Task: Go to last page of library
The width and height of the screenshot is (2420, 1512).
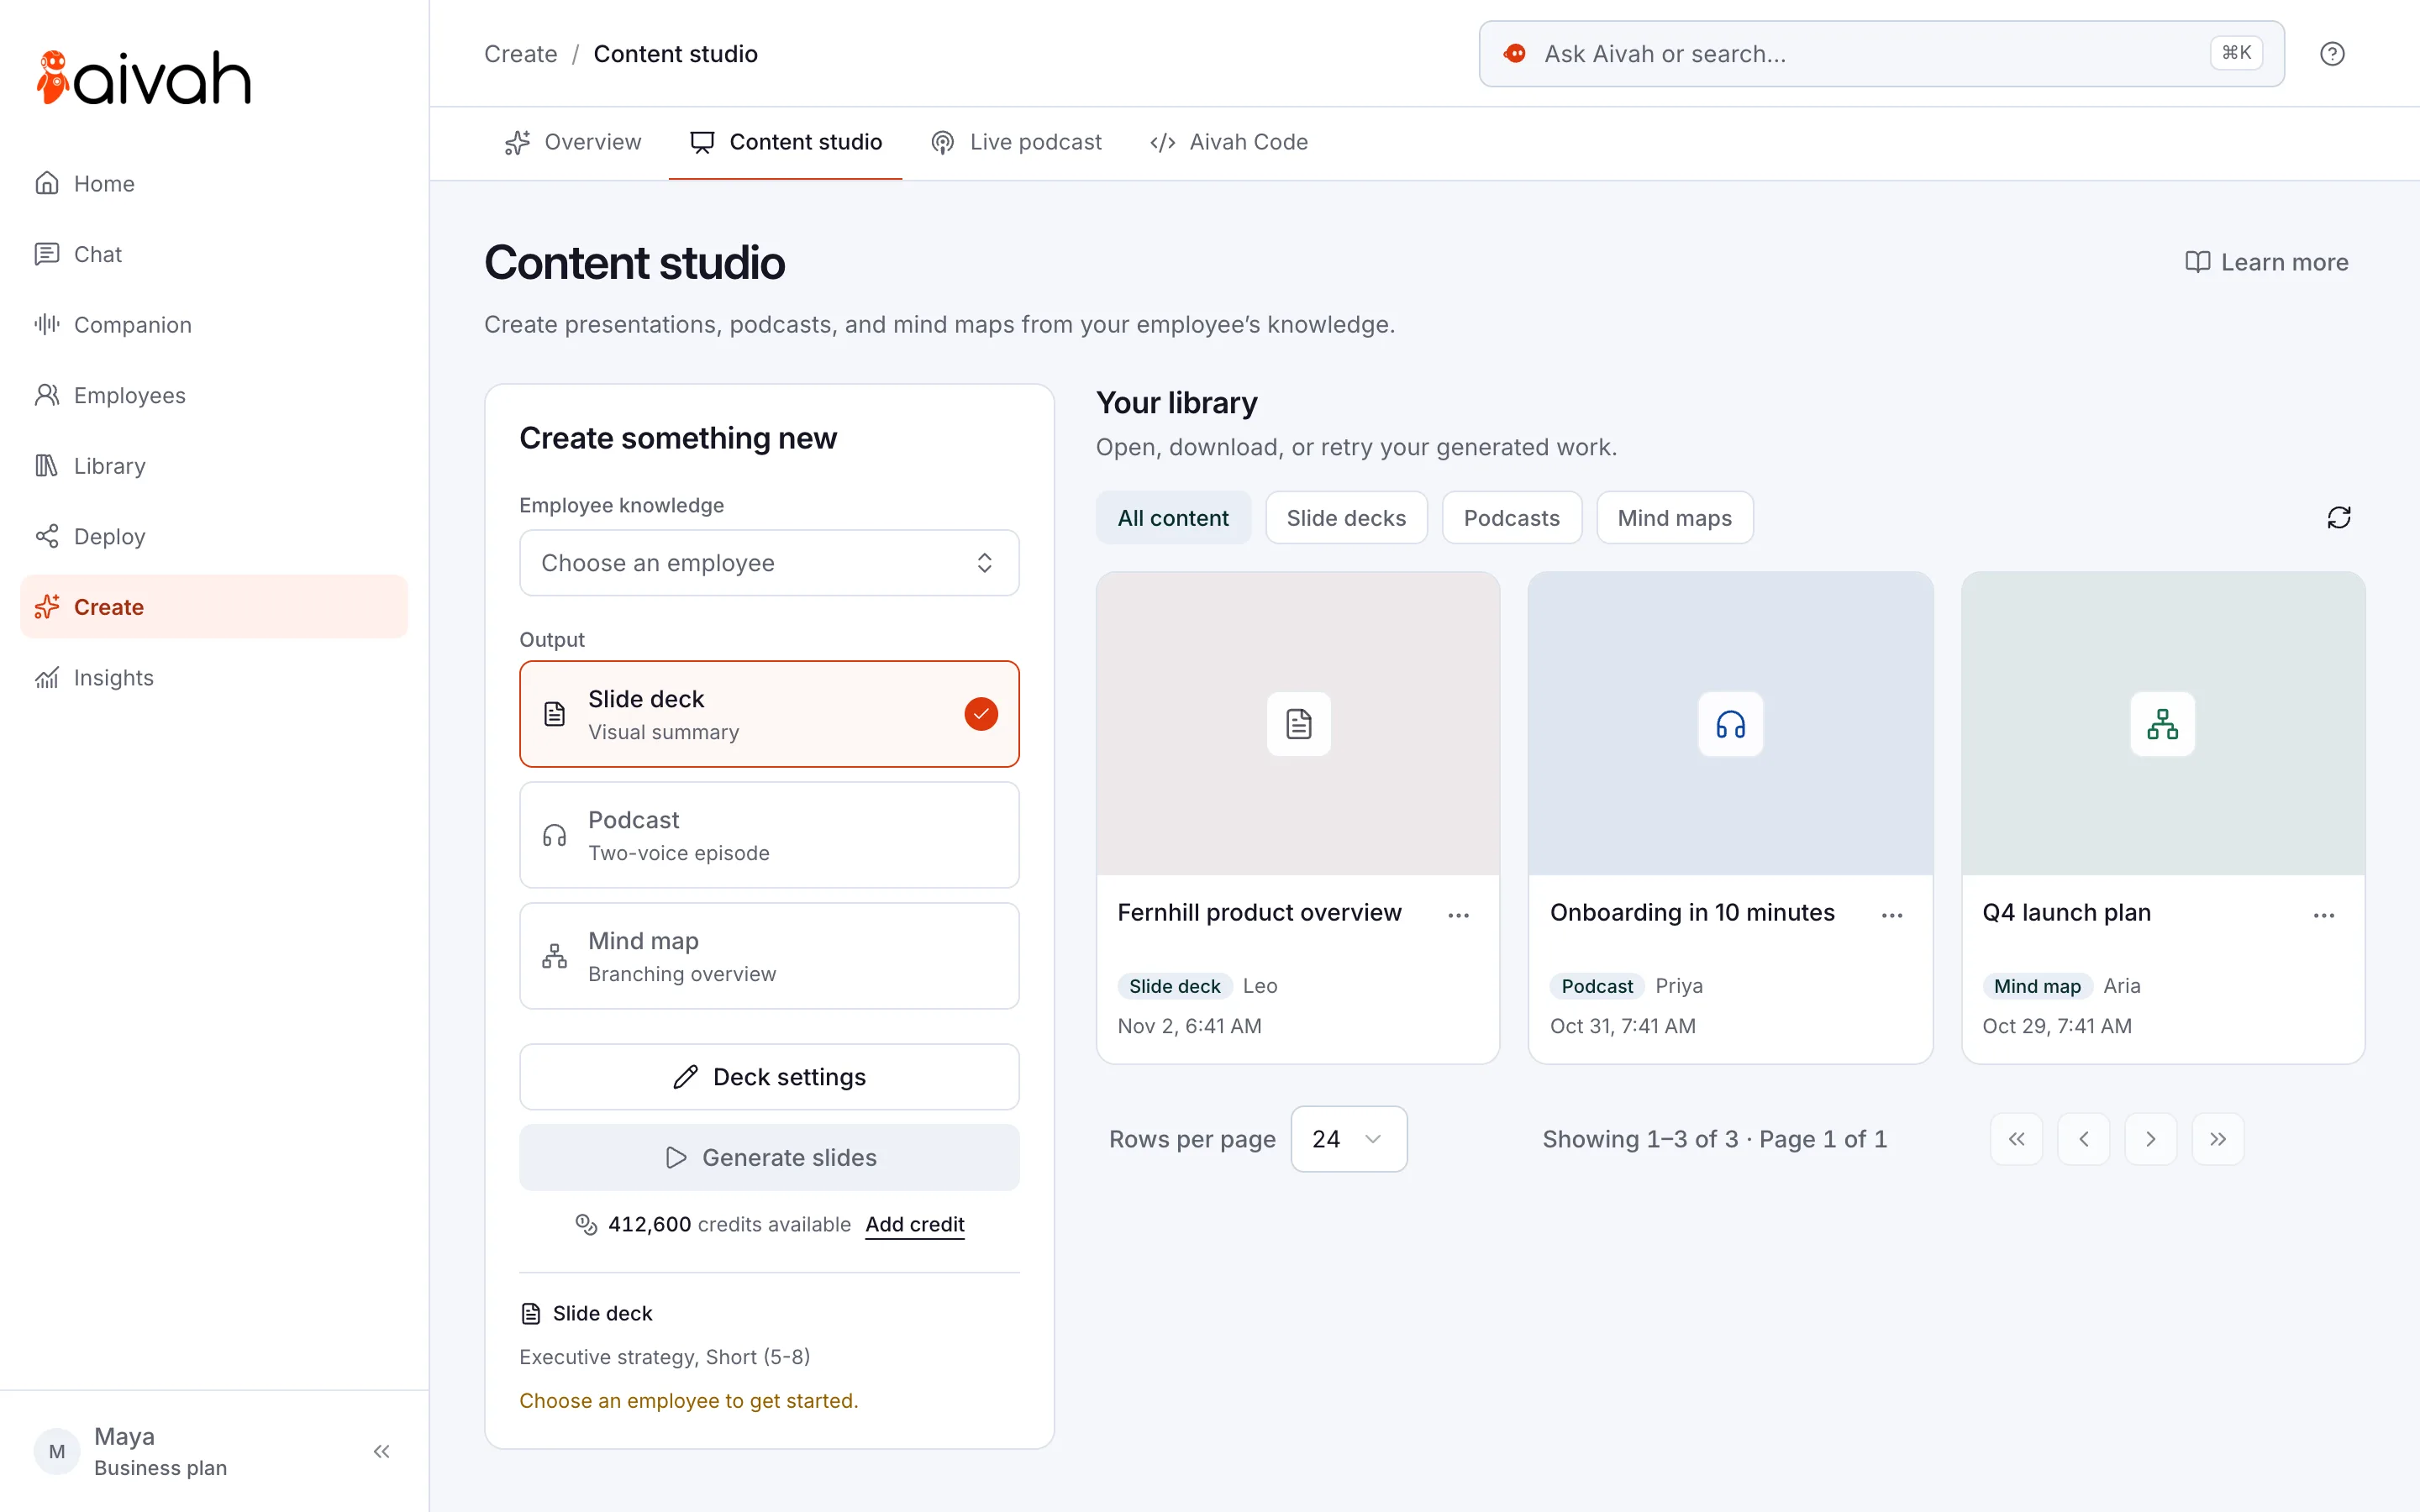Action: (2218, 1139)
